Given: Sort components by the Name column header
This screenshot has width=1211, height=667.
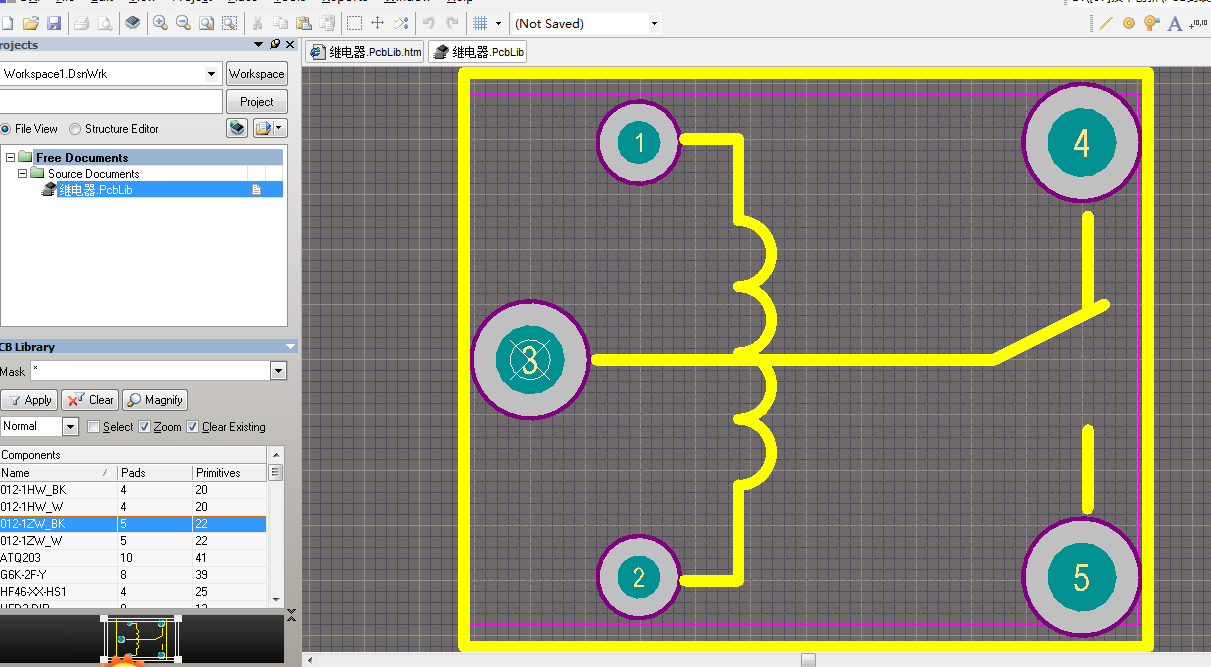Looking at the screenshot, I should (57, 473).
